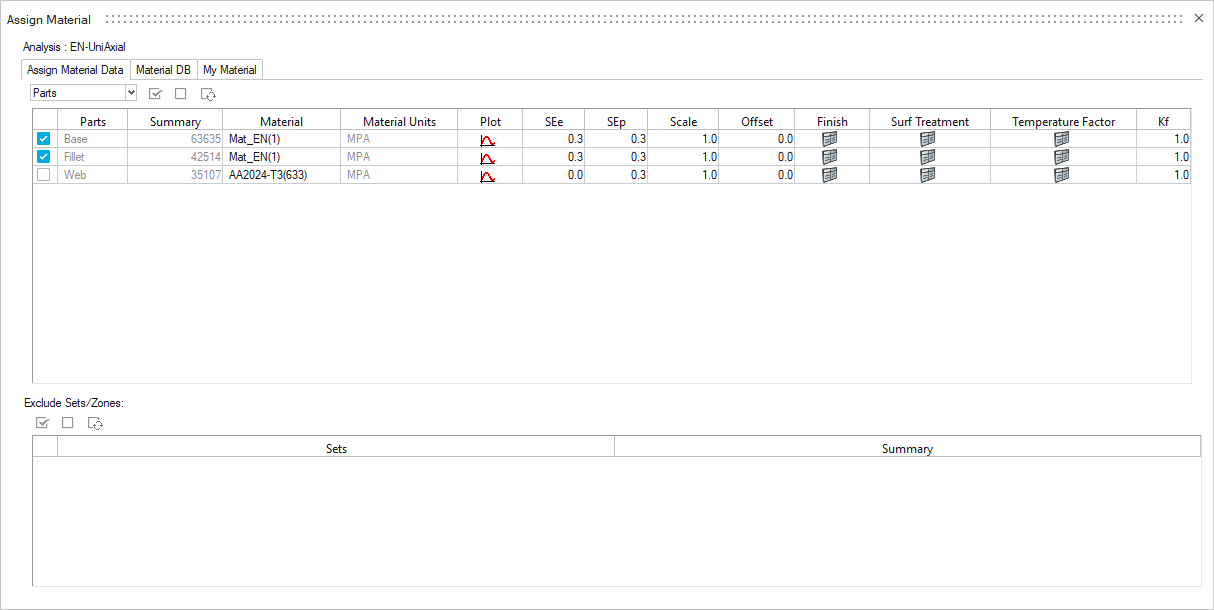Screen dimensions: 1214x610
Task: Select the AA2024-T3(633) material cell for Web
Action: point(281,175)
